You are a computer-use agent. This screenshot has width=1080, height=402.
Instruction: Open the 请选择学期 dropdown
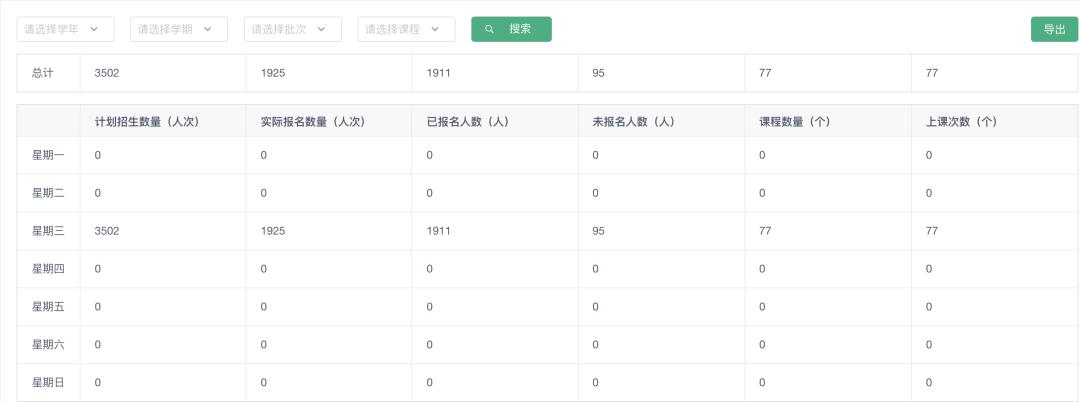coord(179,30)
